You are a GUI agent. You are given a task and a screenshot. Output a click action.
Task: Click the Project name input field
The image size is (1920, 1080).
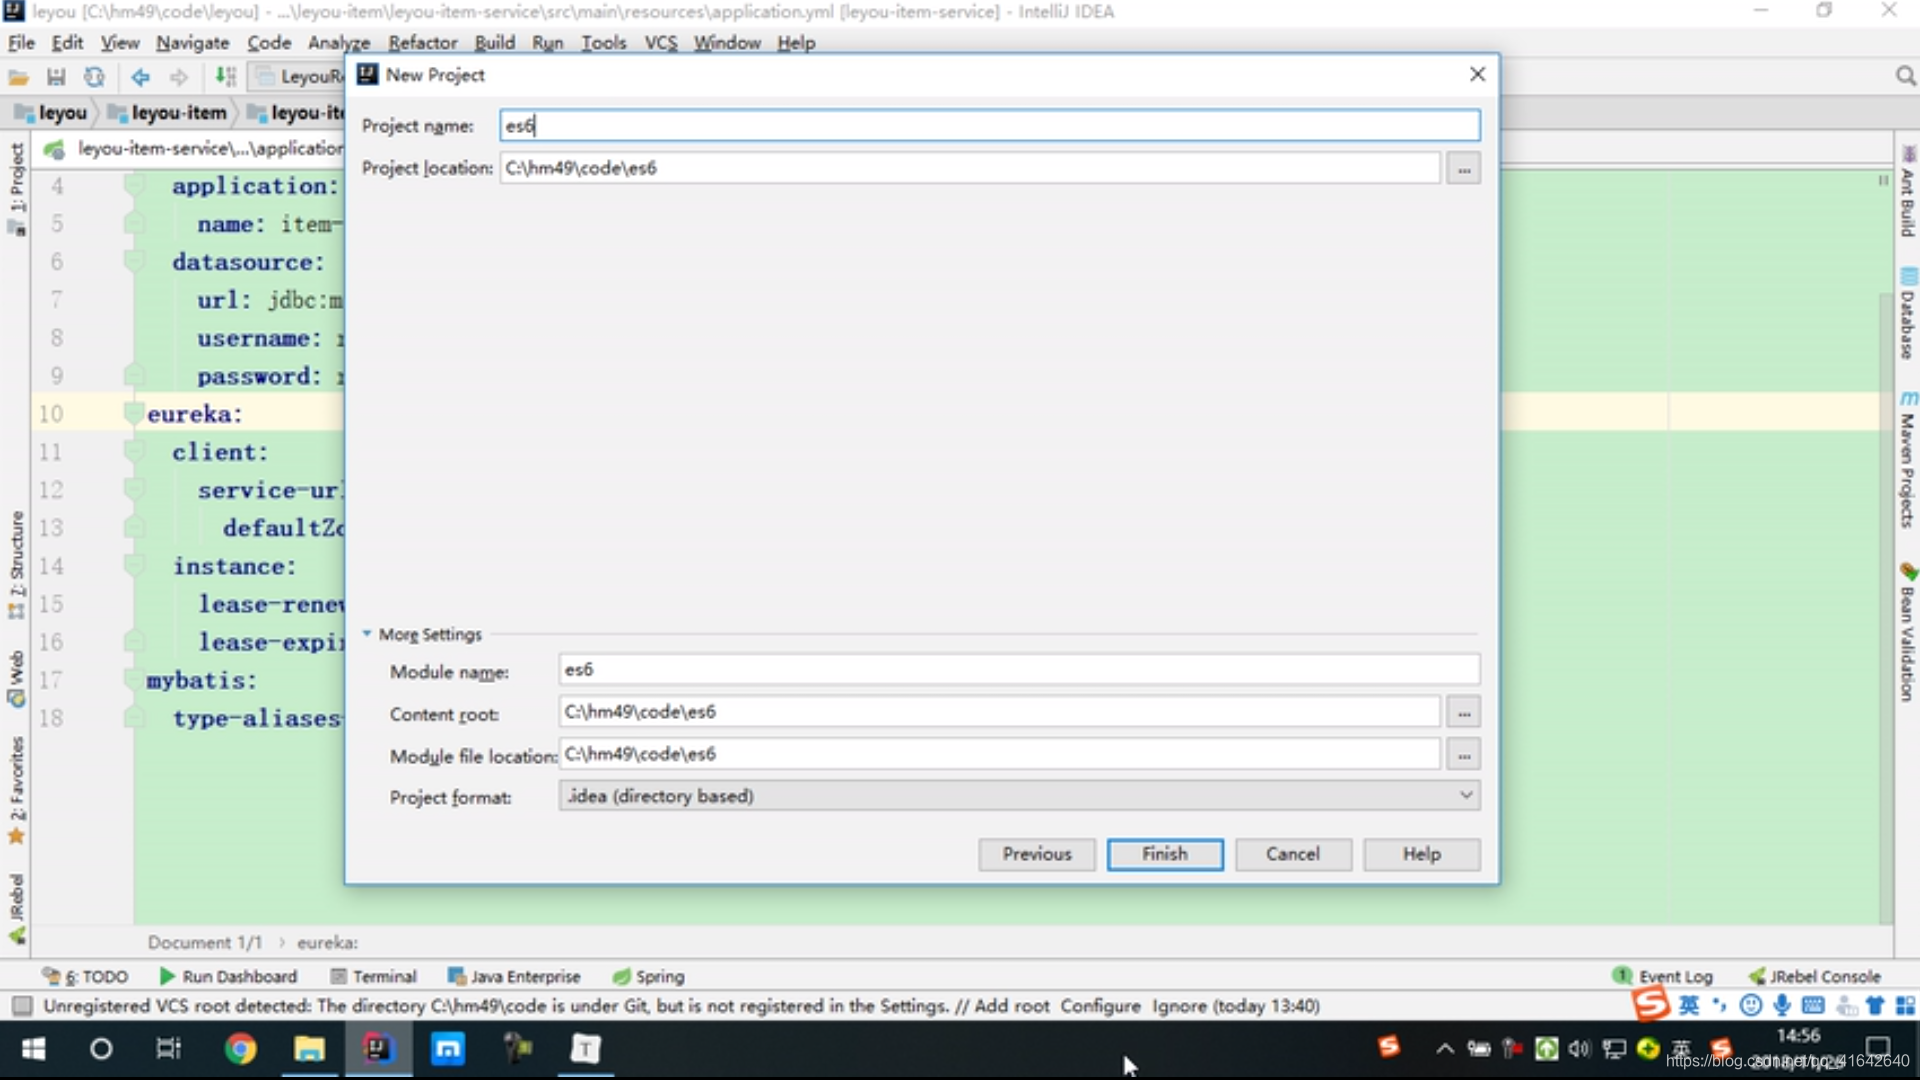pyautogui.click(x=989, y=125)
